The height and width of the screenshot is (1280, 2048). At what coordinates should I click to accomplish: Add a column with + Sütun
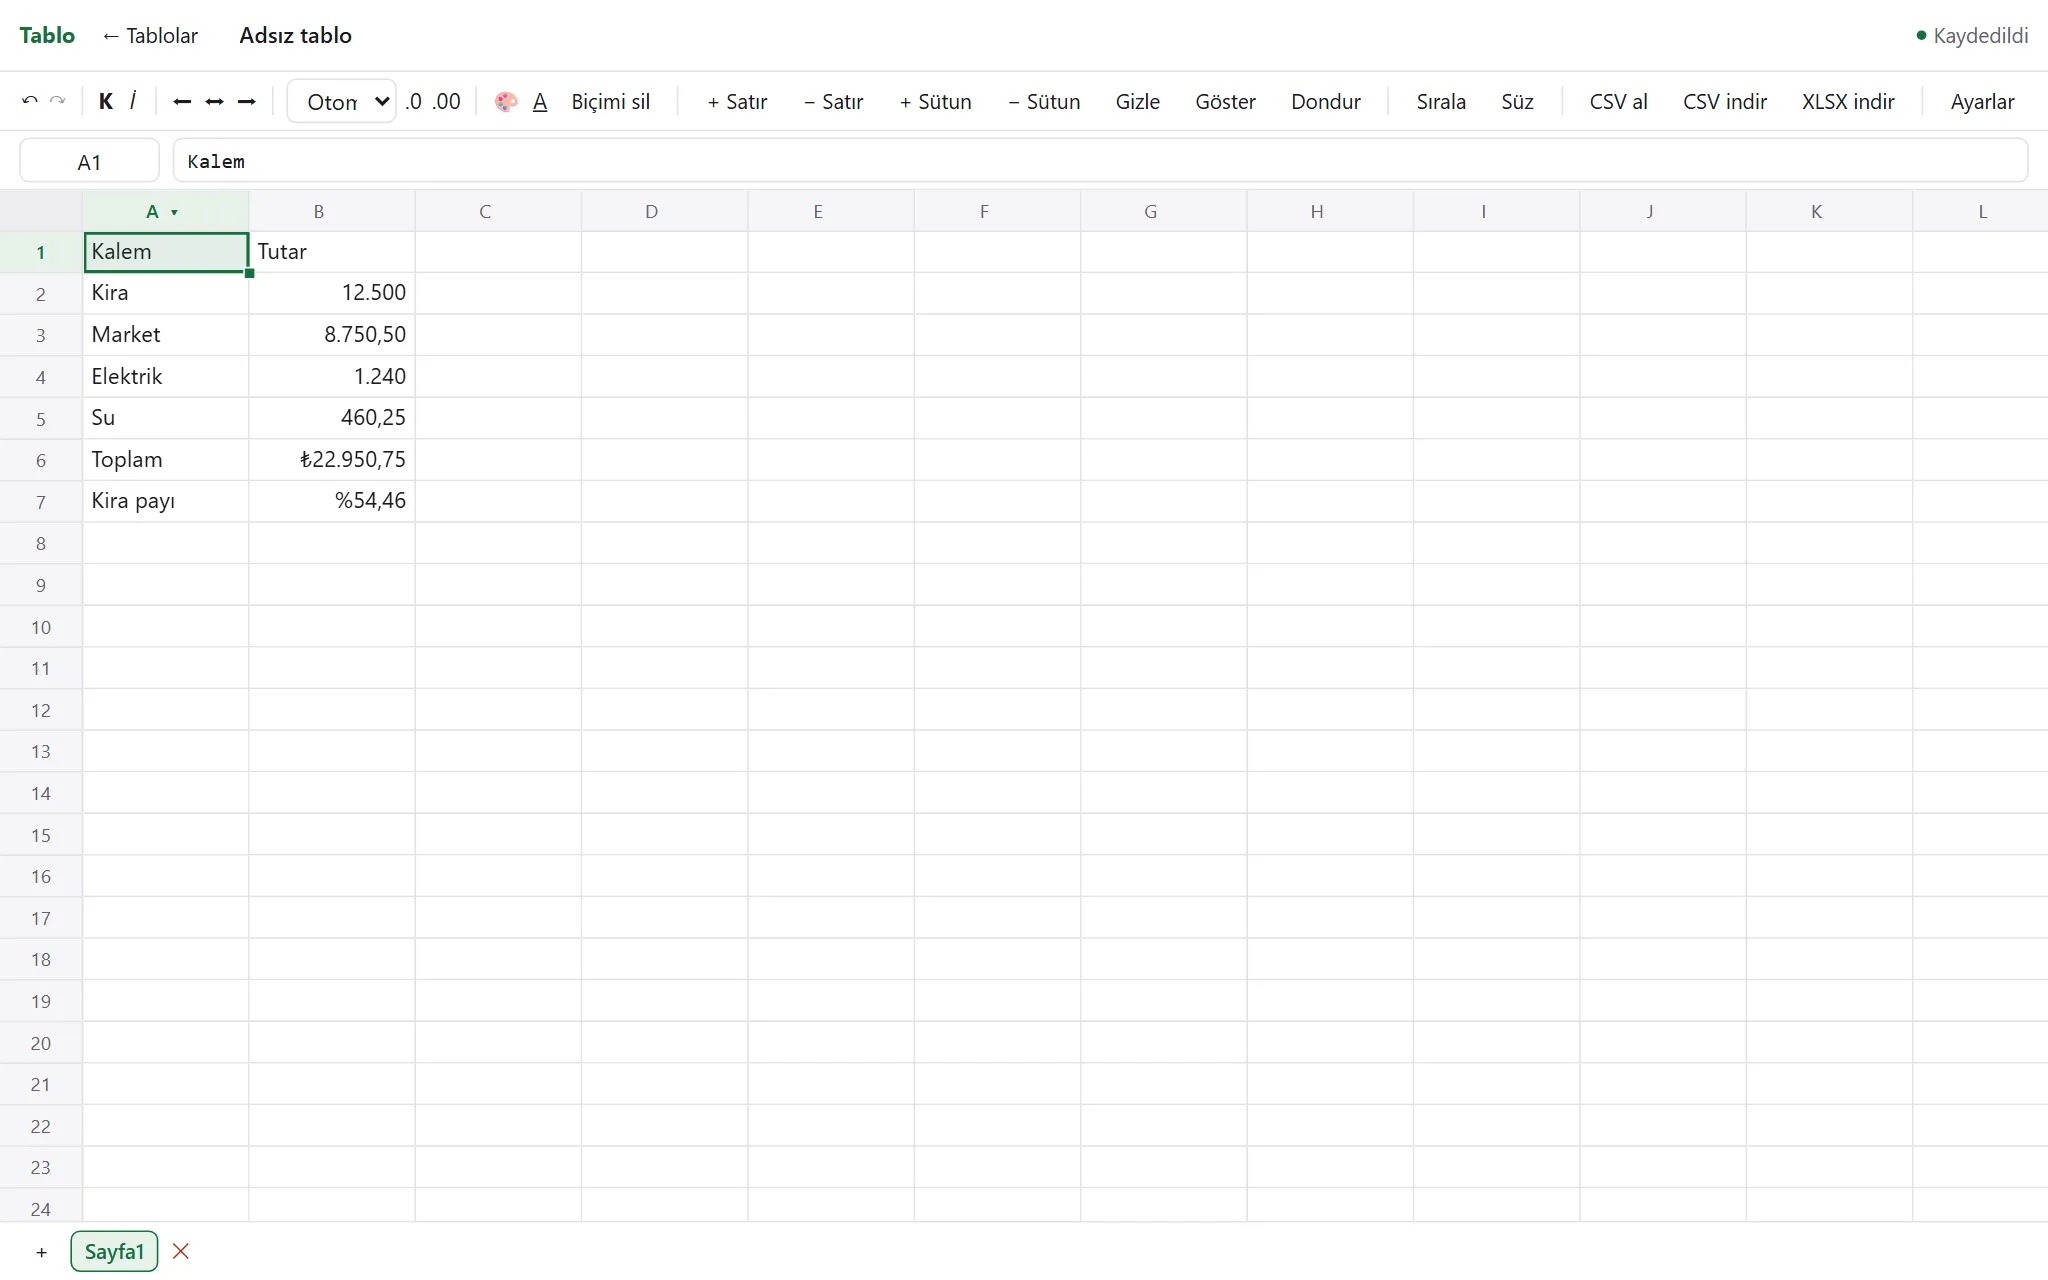pos(935,101)
